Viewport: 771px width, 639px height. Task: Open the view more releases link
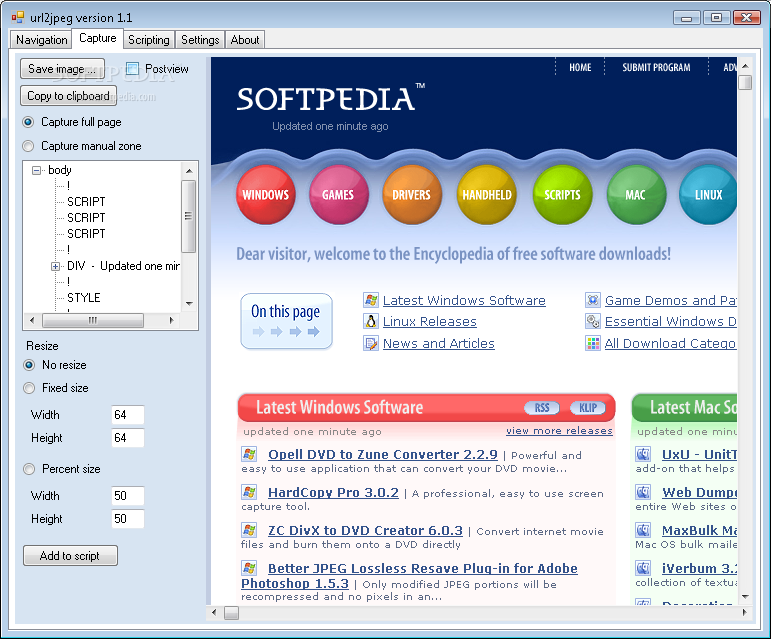[x=559, y=431]
